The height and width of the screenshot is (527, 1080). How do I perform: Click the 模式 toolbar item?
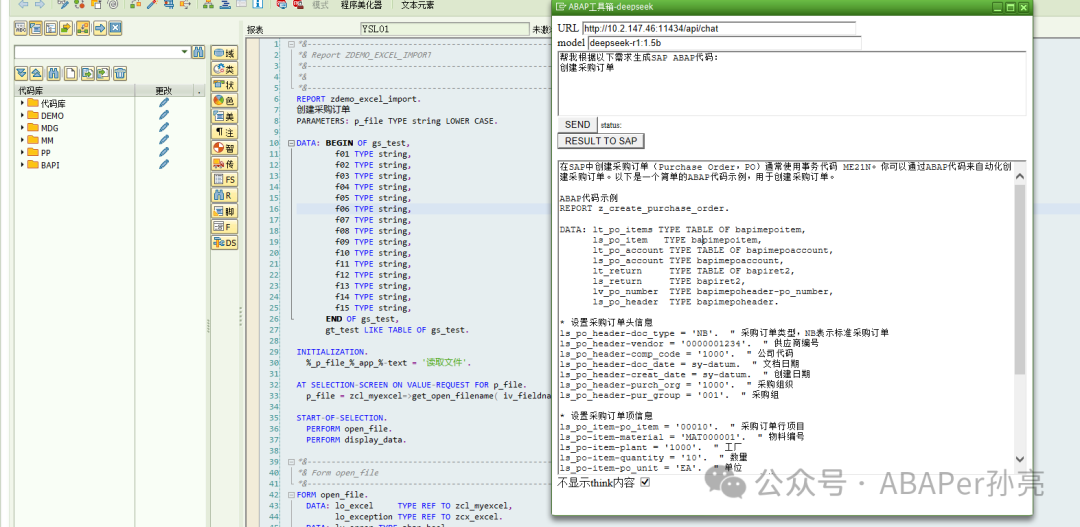320,5
